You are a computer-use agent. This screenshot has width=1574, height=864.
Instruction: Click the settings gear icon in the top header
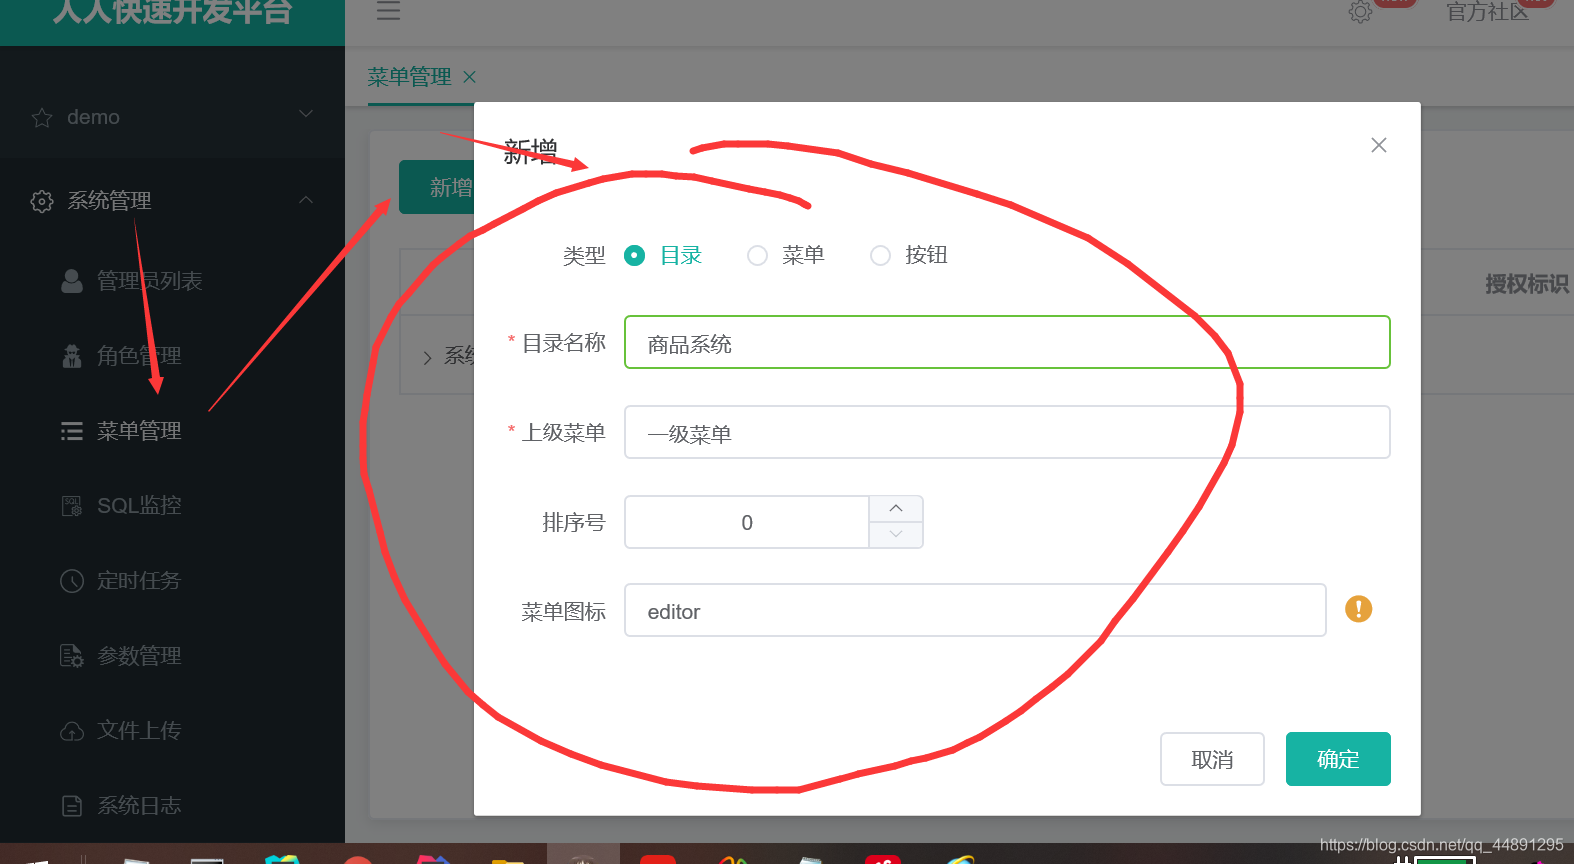[x=1360, y=12]
